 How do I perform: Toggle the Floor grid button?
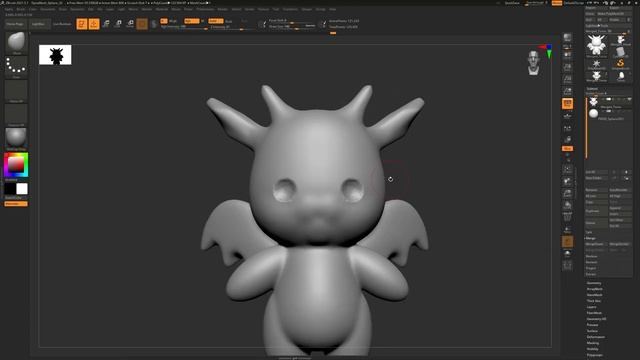pos(567,116)
